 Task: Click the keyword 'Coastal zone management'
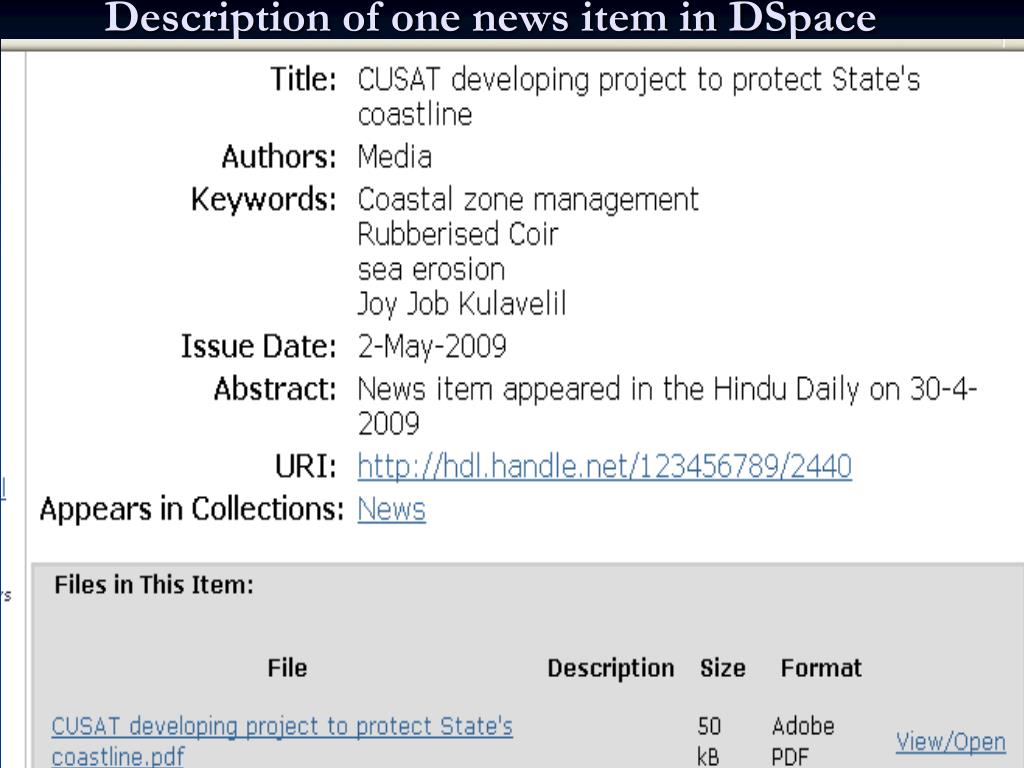coord(528,199)
